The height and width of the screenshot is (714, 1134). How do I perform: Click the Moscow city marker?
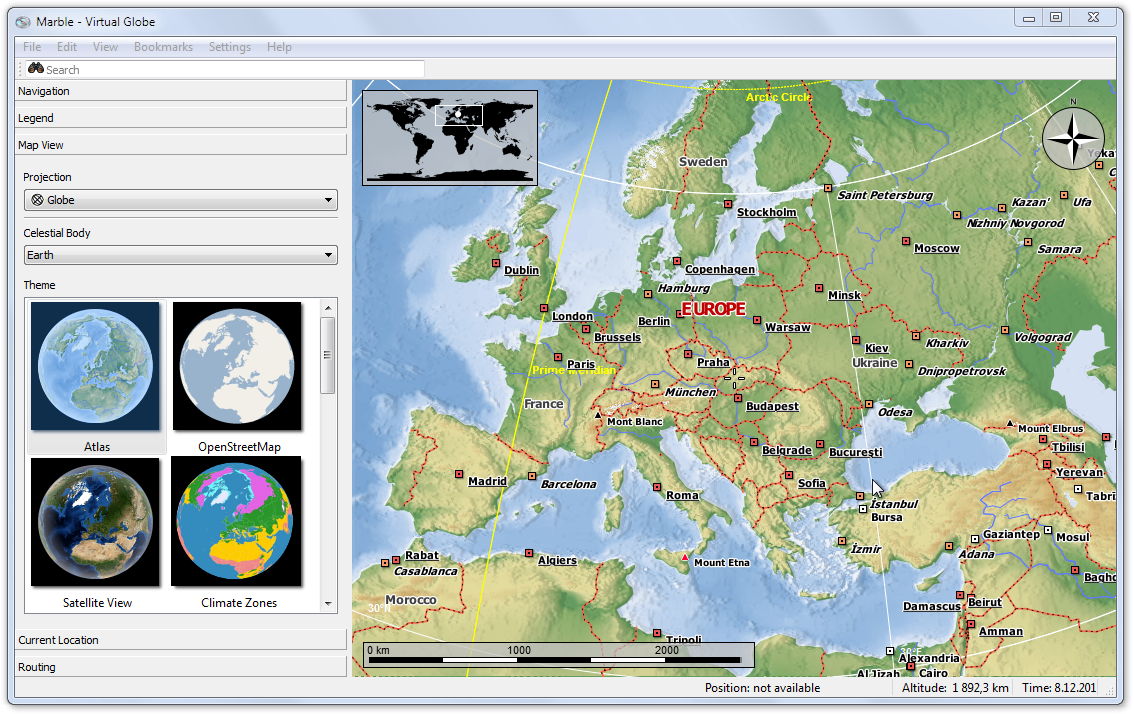[905, 241]
